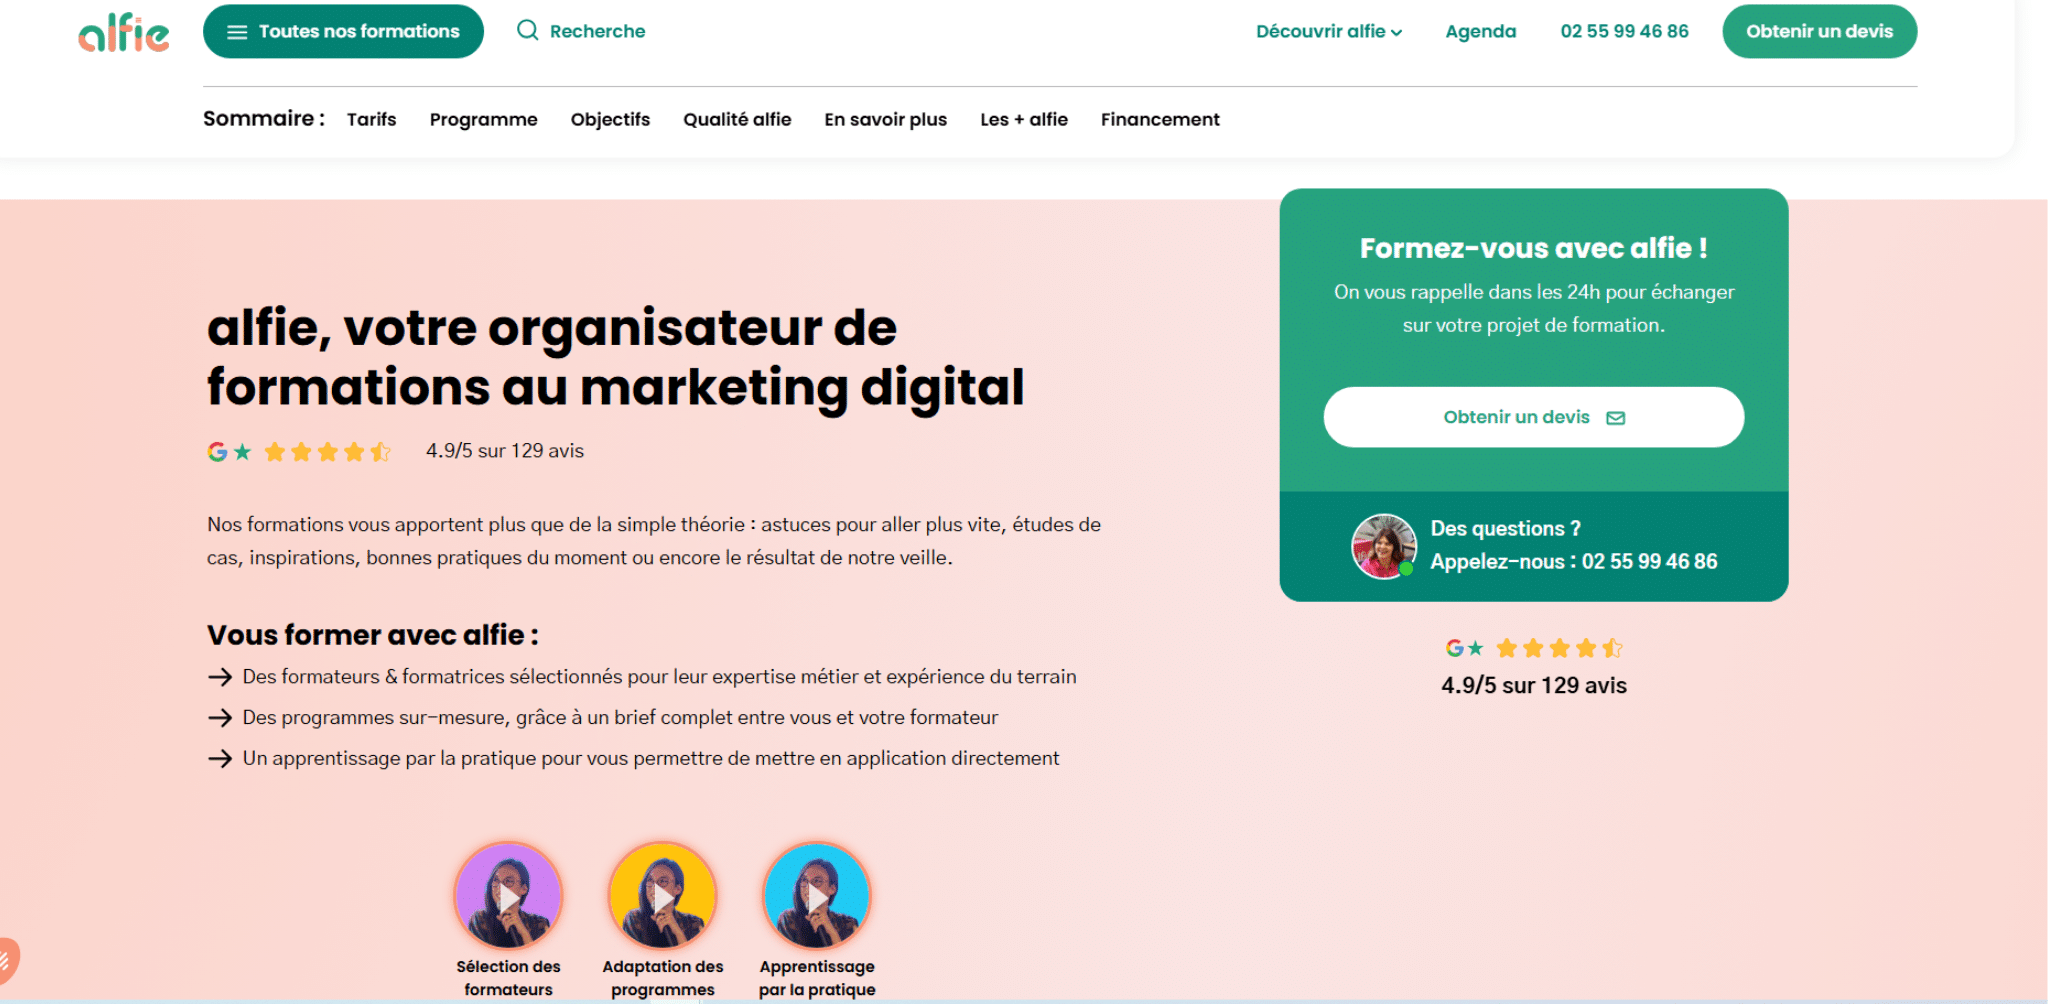Click the 'Vous former avec alfie :' heading
This screenshot has height=1004, width=2048.
coord(373,635)
